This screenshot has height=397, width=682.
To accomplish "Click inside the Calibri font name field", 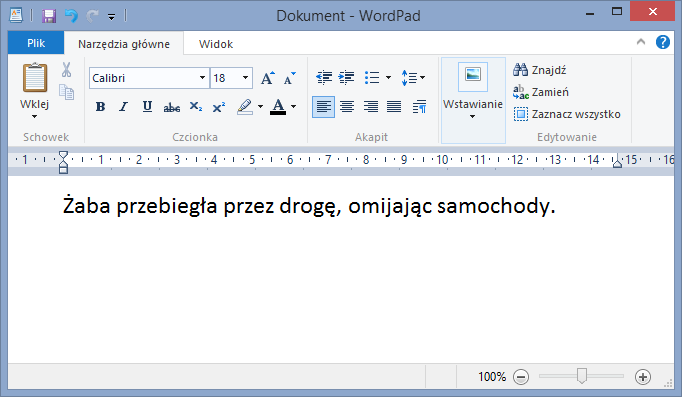I will (144, 78).
